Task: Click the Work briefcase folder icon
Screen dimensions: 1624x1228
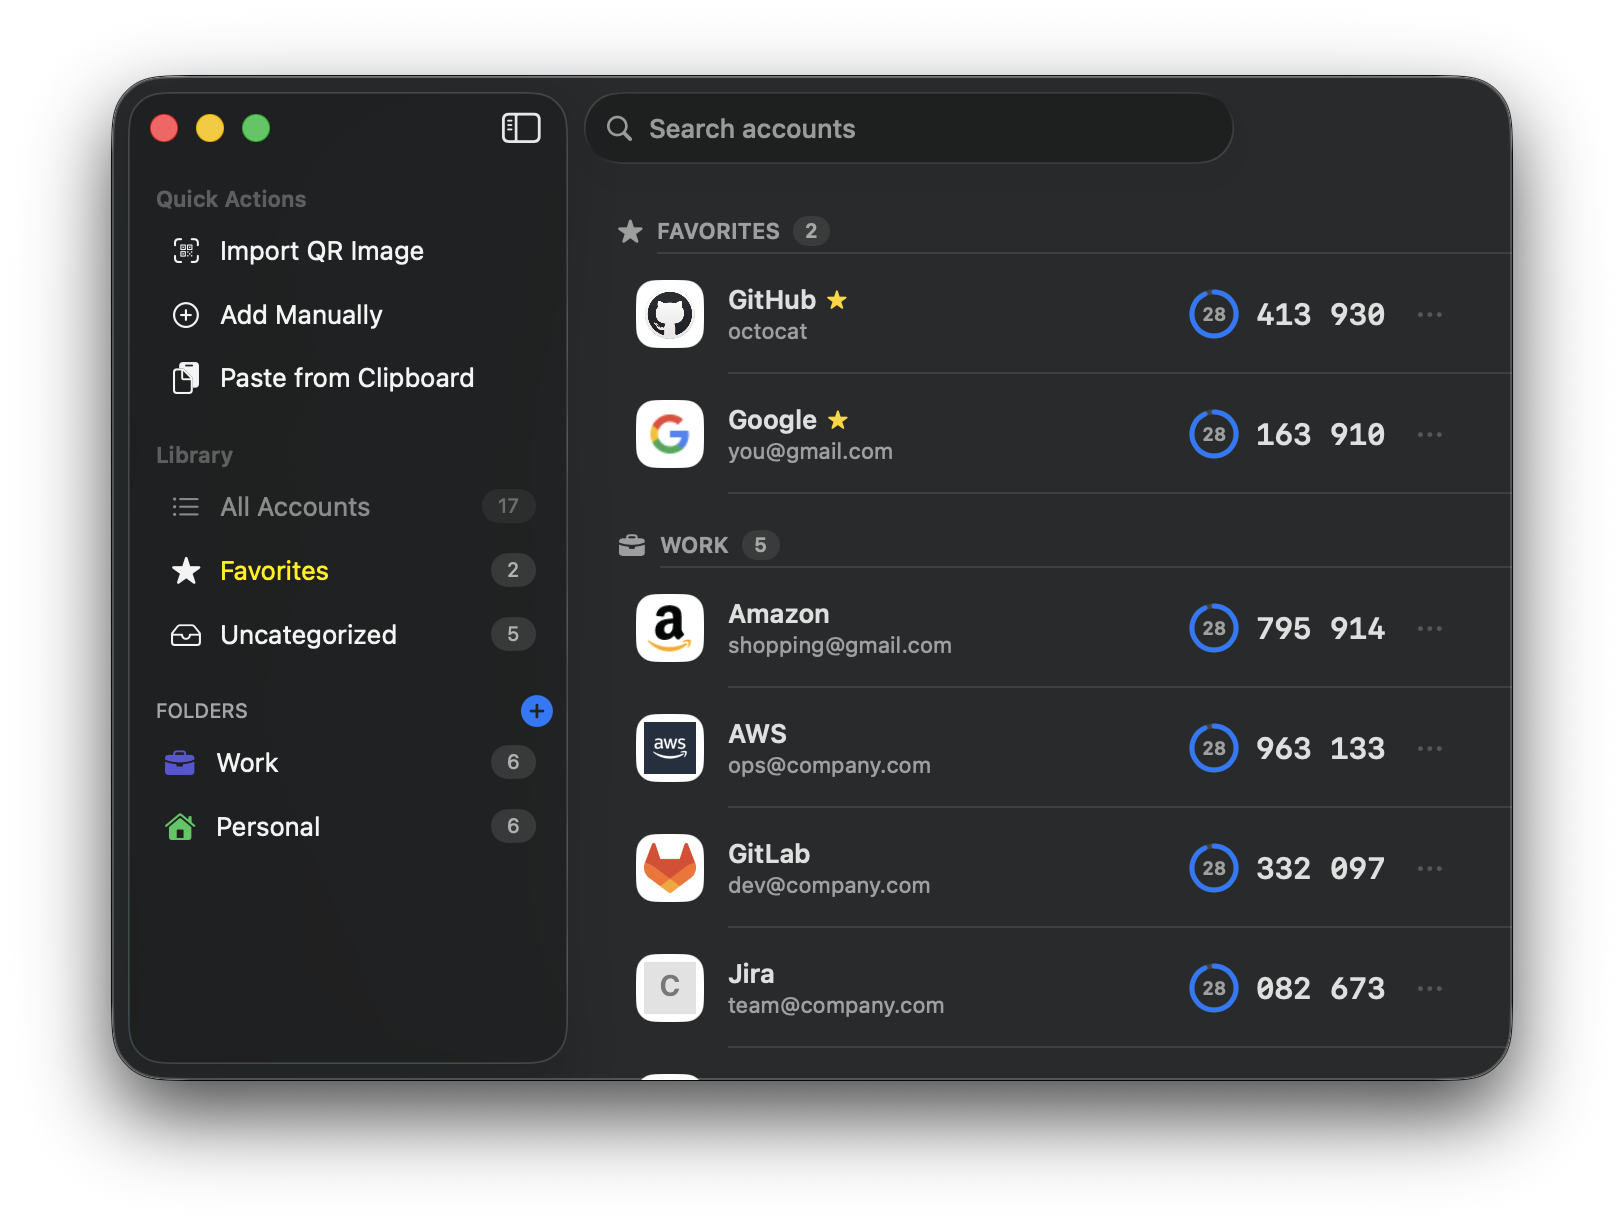Action: (x=180, y=763)
